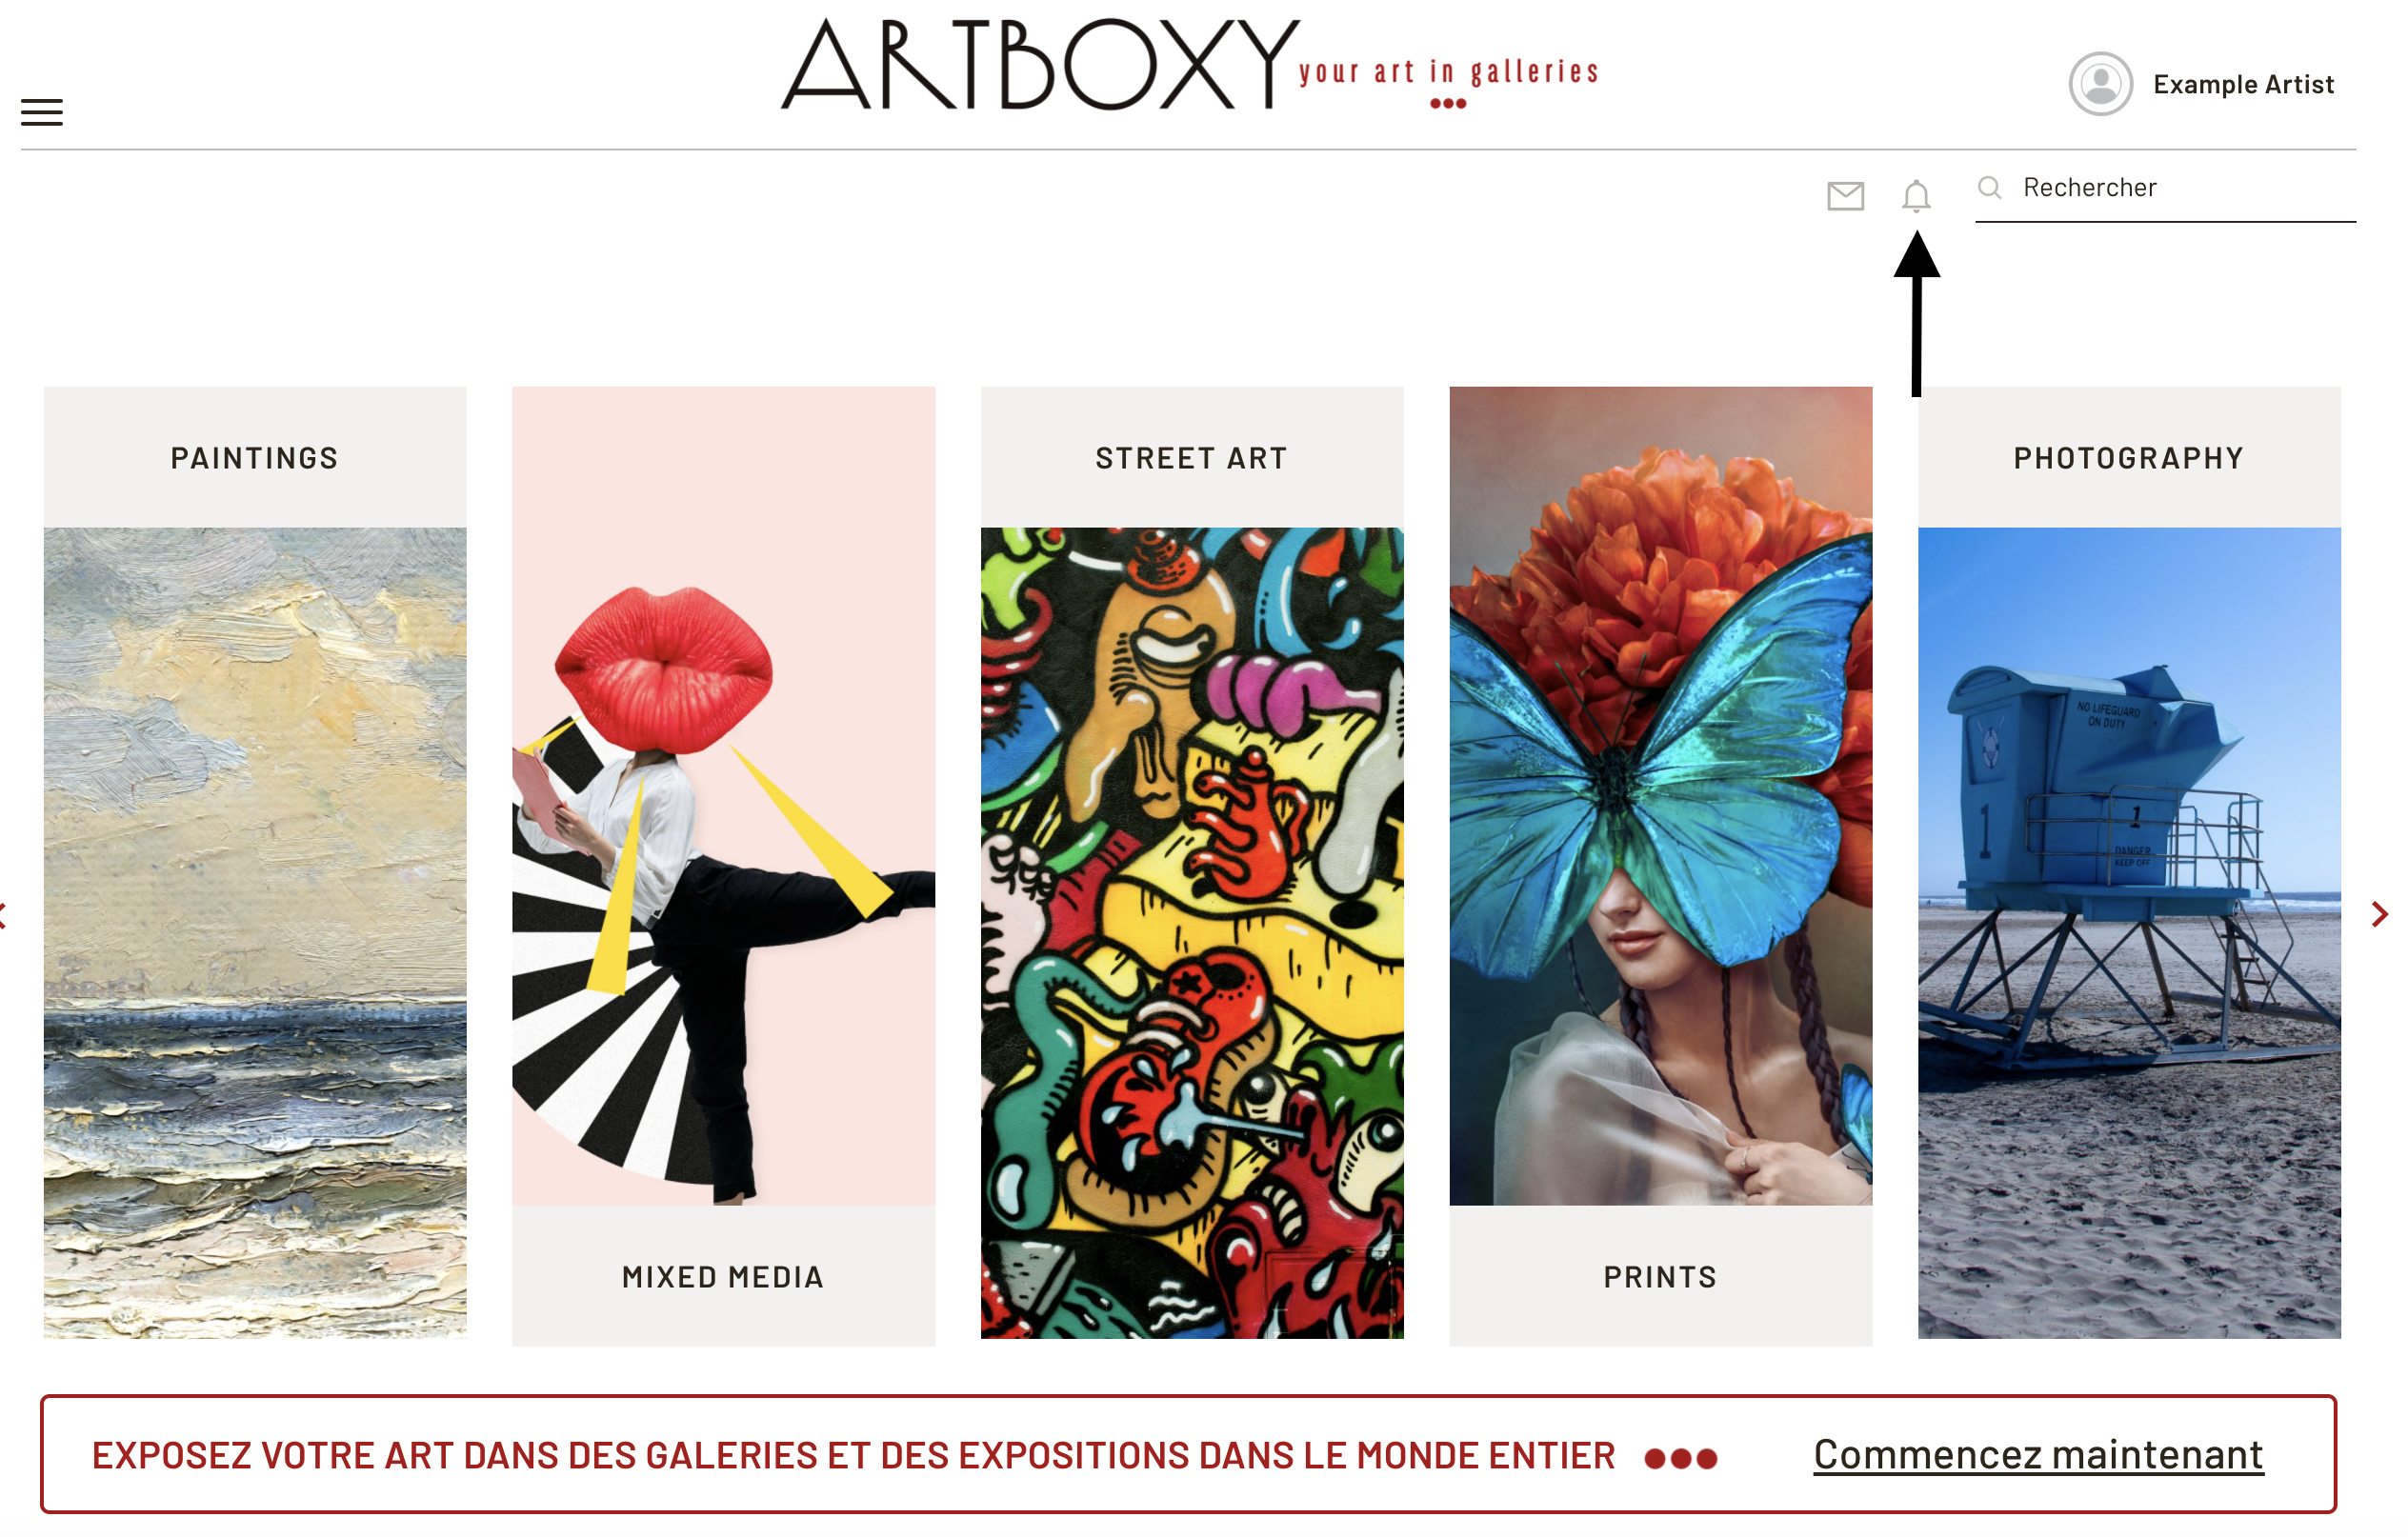The height and width of the screenshot is (1537, 2408).
Task: Click the search magnifier icon
Action: coord(1990,187)
